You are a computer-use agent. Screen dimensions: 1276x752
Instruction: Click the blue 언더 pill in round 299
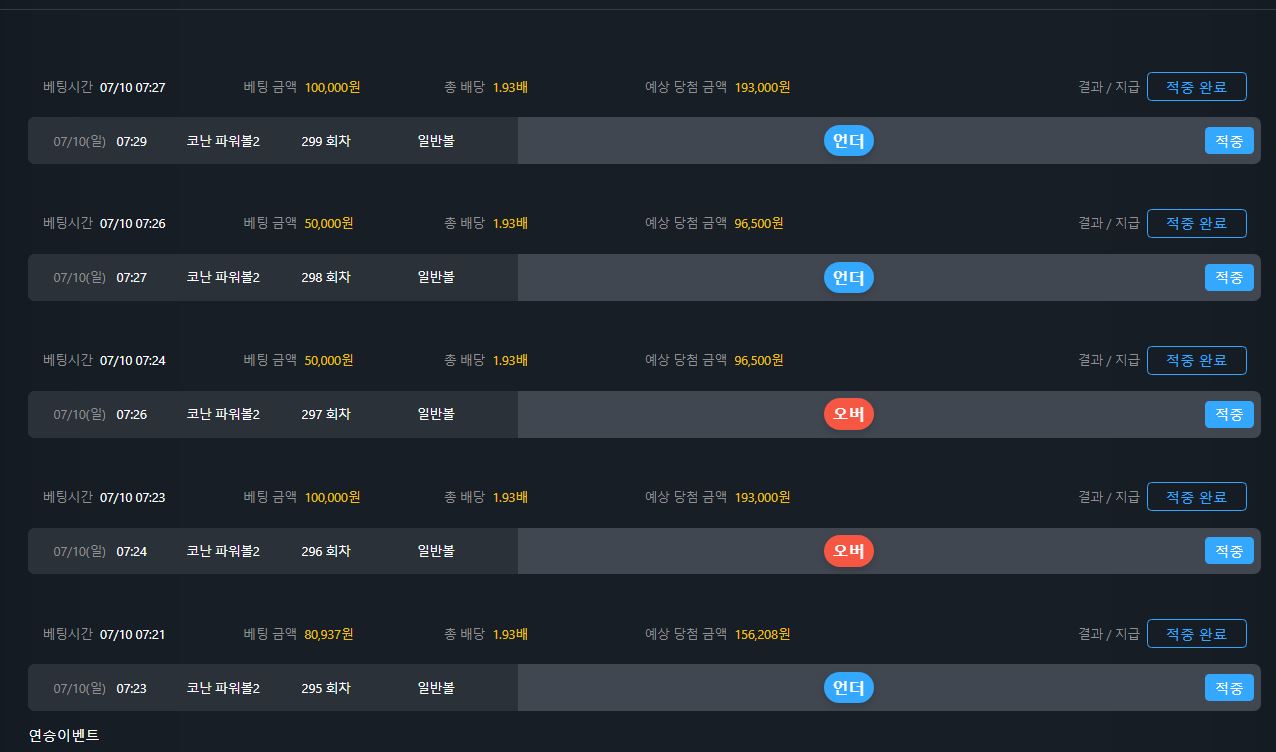(x=848, y=141)
